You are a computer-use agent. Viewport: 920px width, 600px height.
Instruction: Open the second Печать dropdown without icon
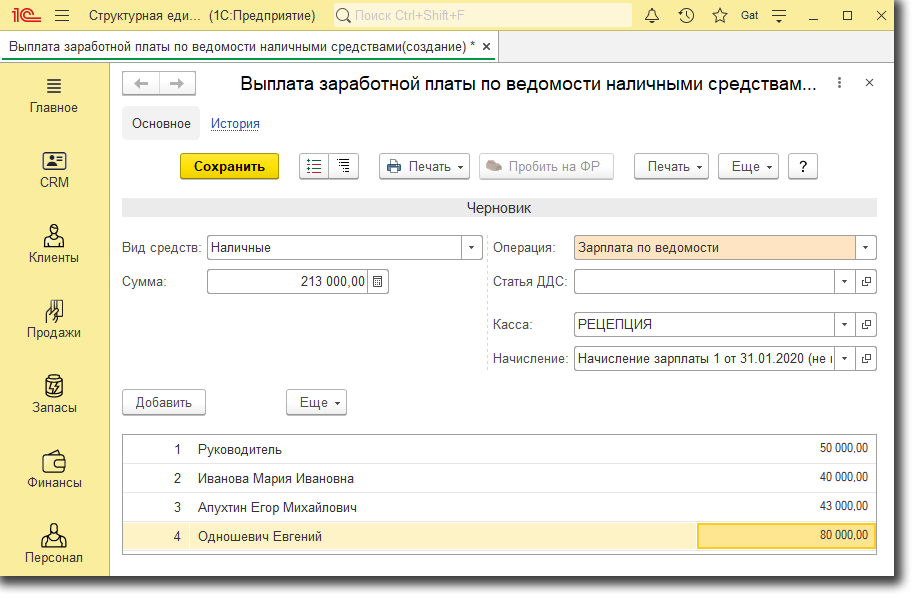pos(671,167)
